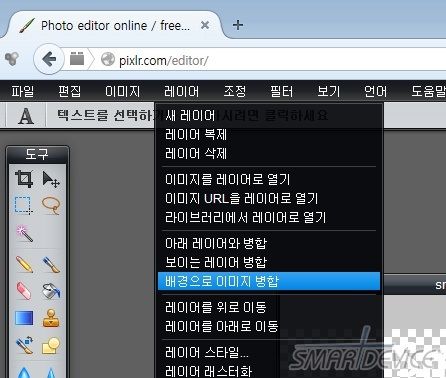
Task: Choose 보이는 레이어 병합
Action: pyautogui.click(x=269, y=262)
